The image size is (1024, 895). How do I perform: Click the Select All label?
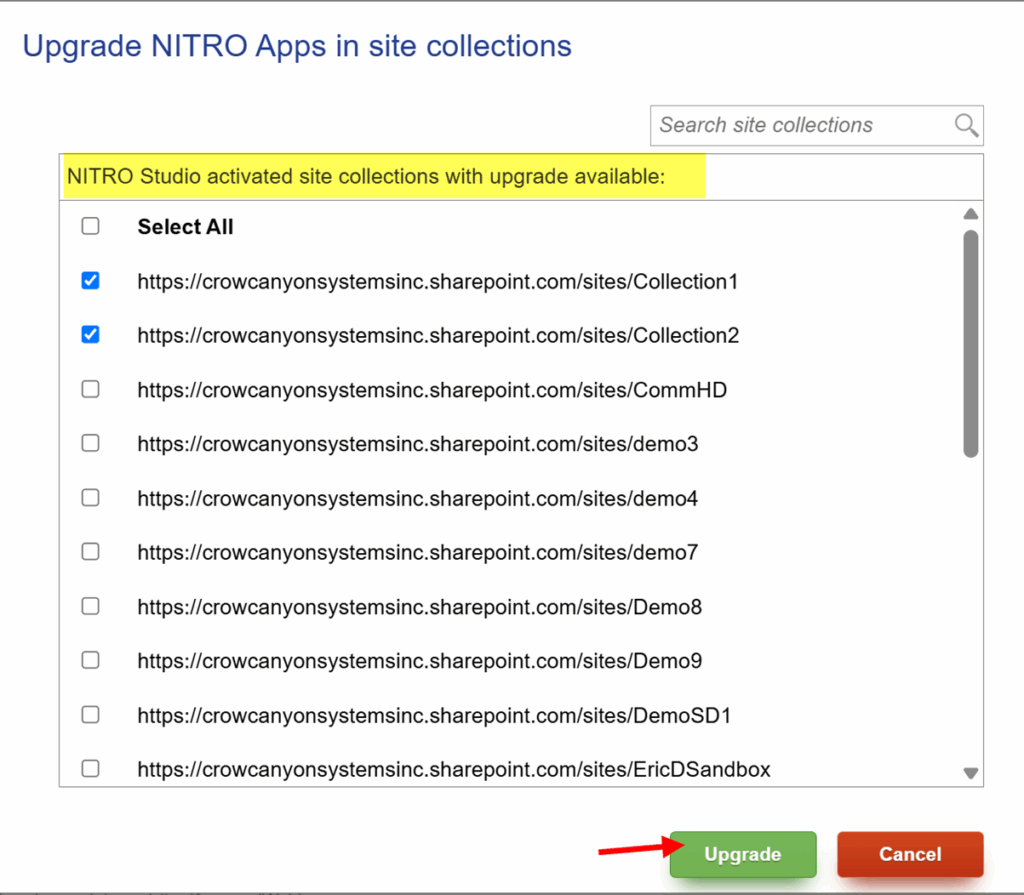coord(185,227)
